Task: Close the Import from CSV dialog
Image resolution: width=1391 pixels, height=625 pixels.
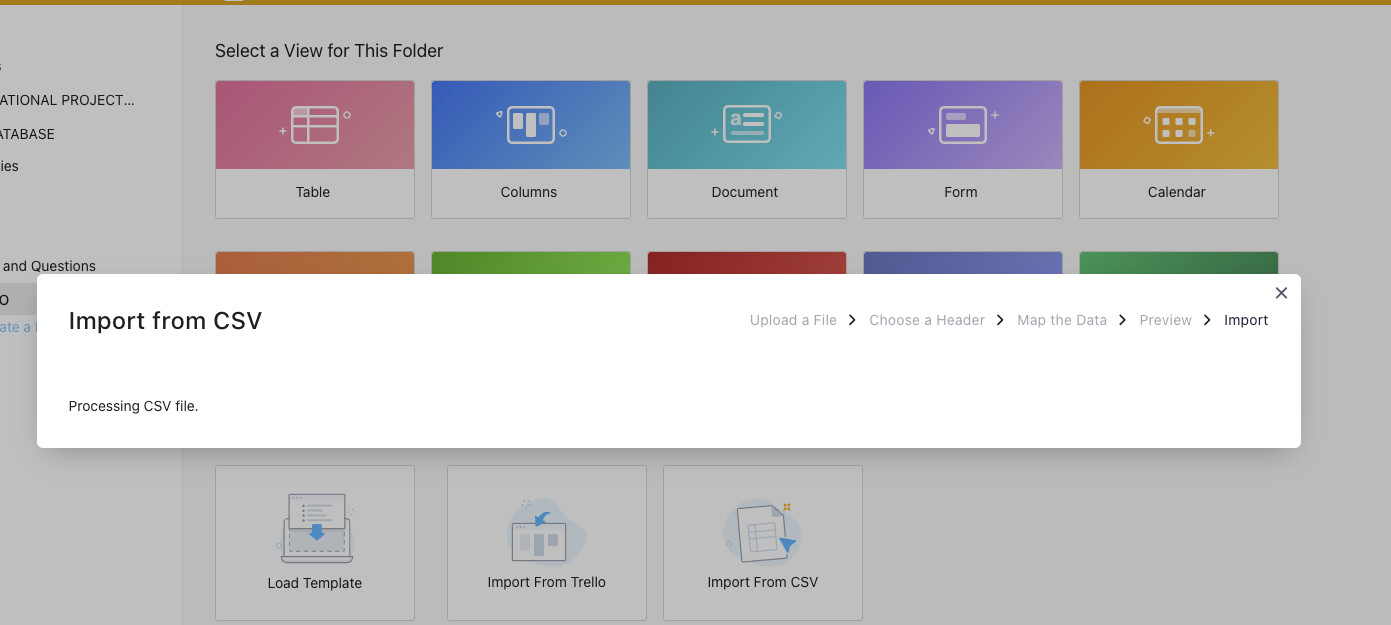Action: 1281,293
